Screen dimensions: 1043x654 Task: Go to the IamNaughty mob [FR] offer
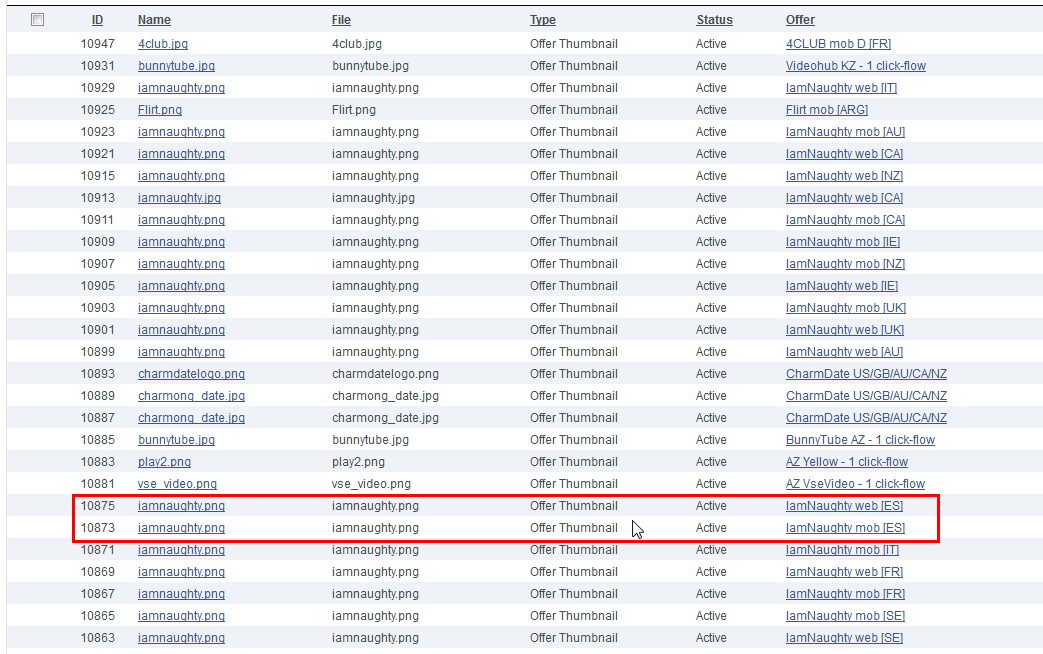pyautogui.click(x=845, y=593)
